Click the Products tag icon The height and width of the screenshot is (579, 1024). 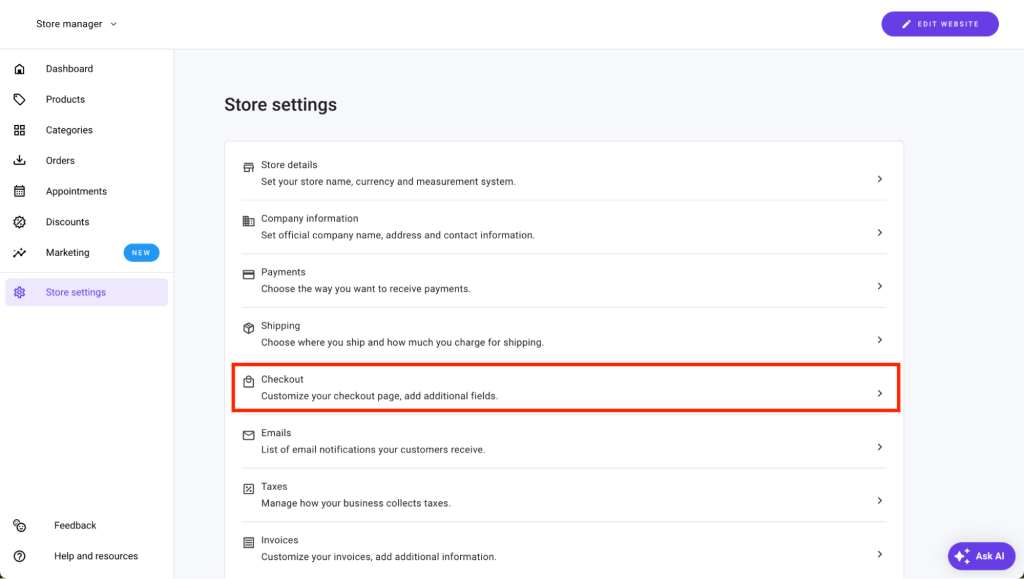coord(19,100)
